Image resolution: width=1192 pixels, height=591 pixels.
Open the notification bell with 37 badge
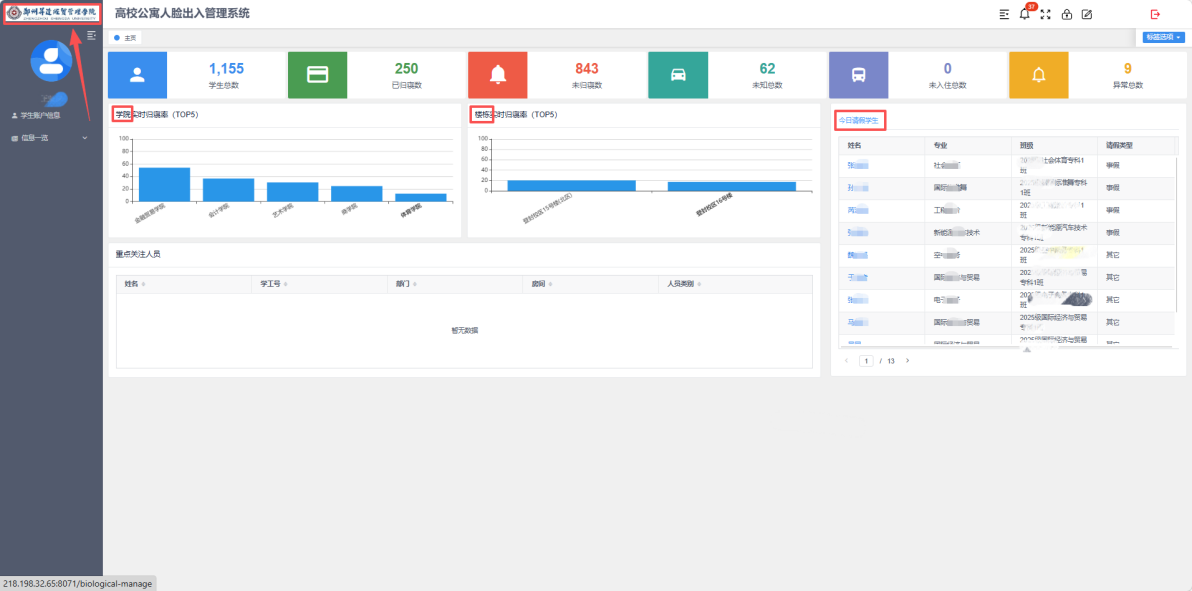[x=1024, y=14]
